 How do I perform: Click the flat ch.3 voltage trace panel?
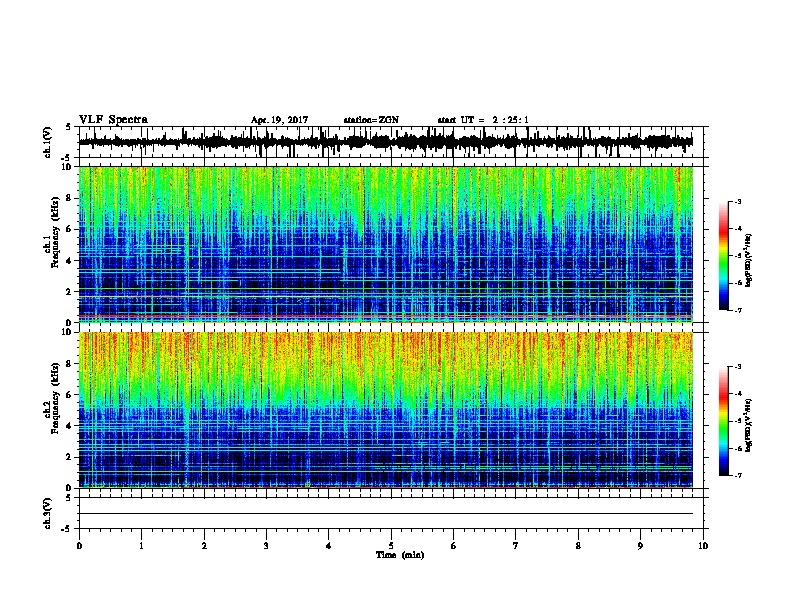pyautogui.click(x=390, y=513)
